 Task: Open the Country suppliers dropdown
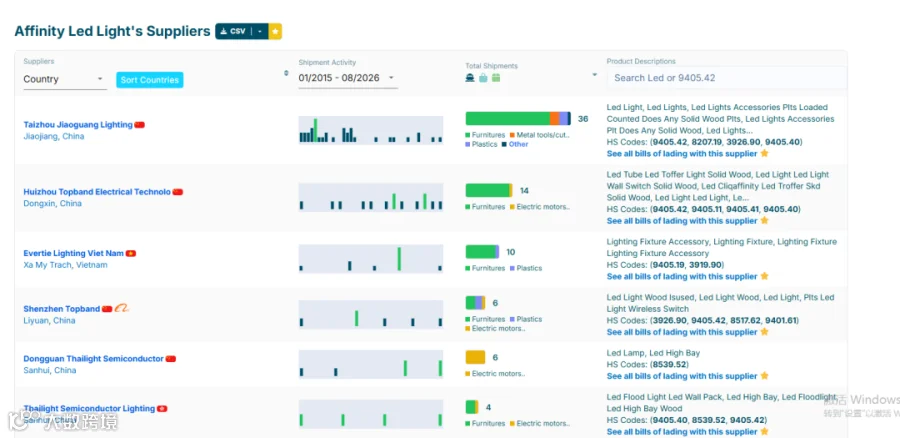(x=65, y=79)
